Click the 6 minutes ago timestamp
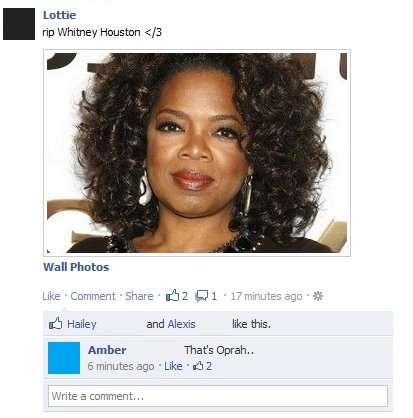This screenshot has height=418, width=413. (x=121, y=366)
